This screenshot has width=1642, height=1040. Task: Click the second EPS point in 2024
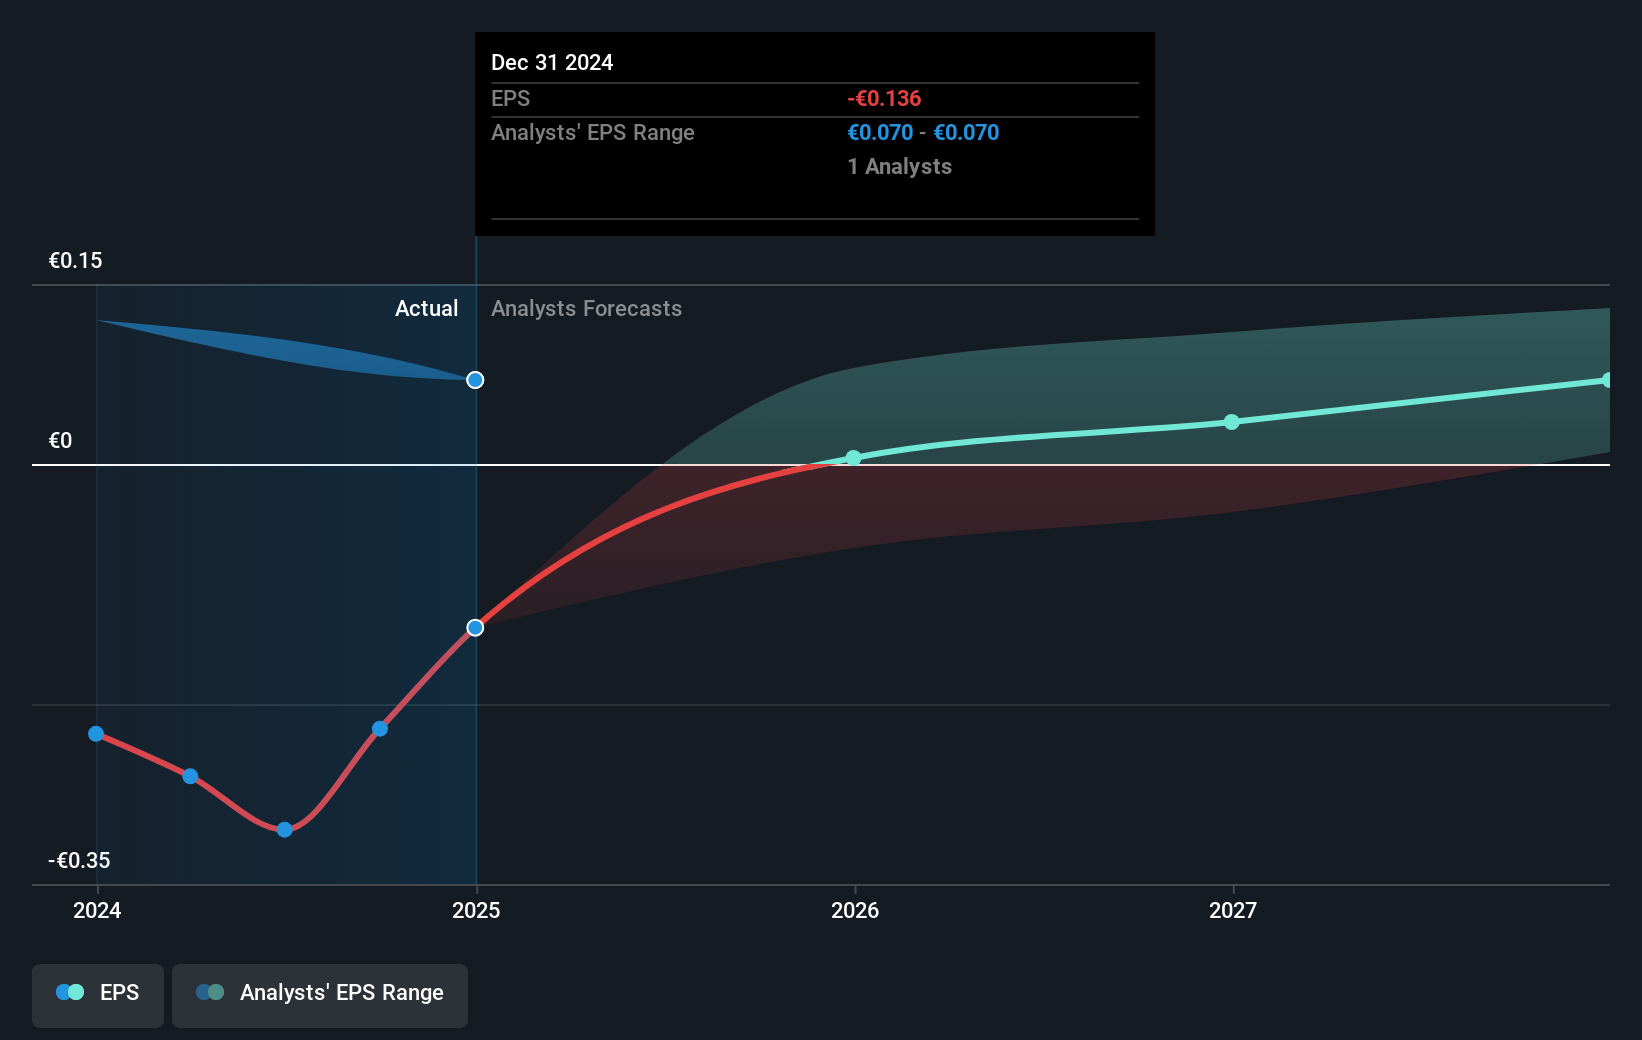(x=190, y=776)
